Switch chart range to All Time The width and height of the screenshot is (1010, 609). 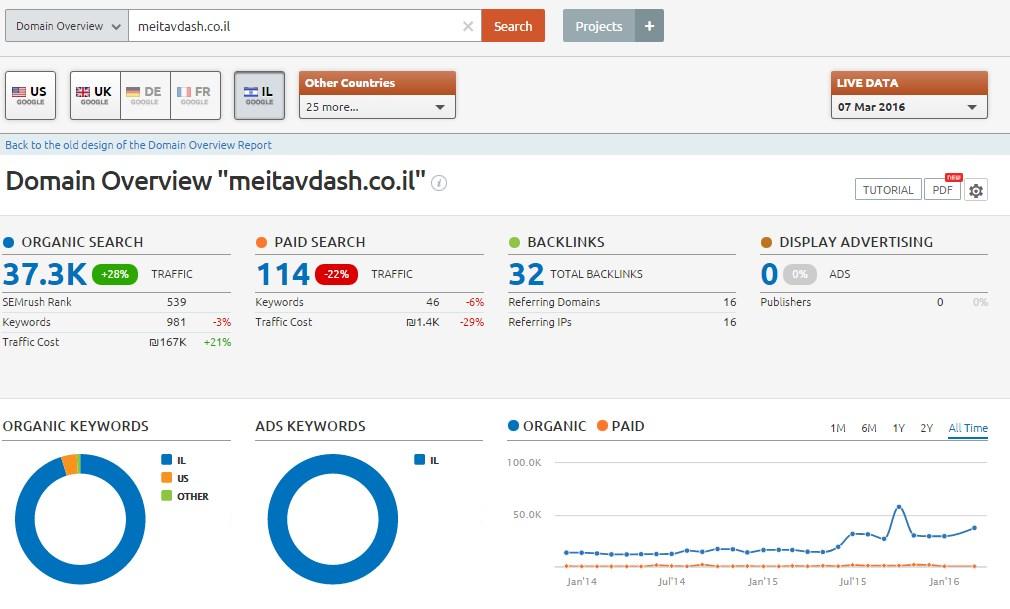click(967, 428)
